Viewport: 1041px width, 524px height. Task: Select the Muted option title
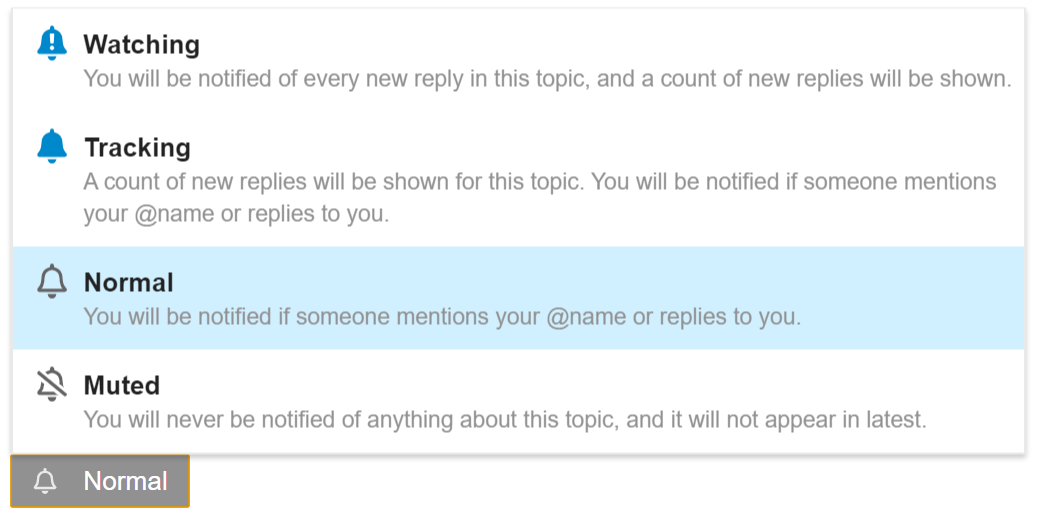click(x=122, y=385)
